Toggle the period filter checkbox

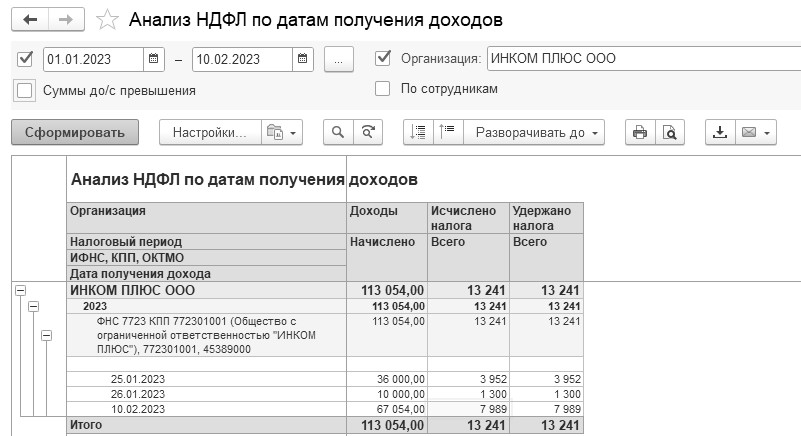pos(25,59)
